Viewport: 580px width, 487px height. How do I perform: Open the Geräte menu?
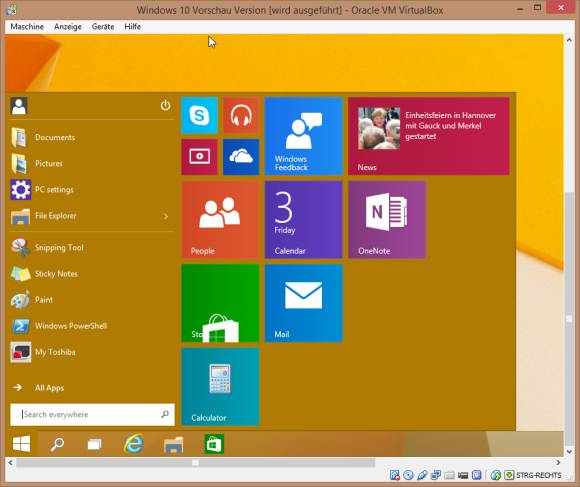point(103,27)
